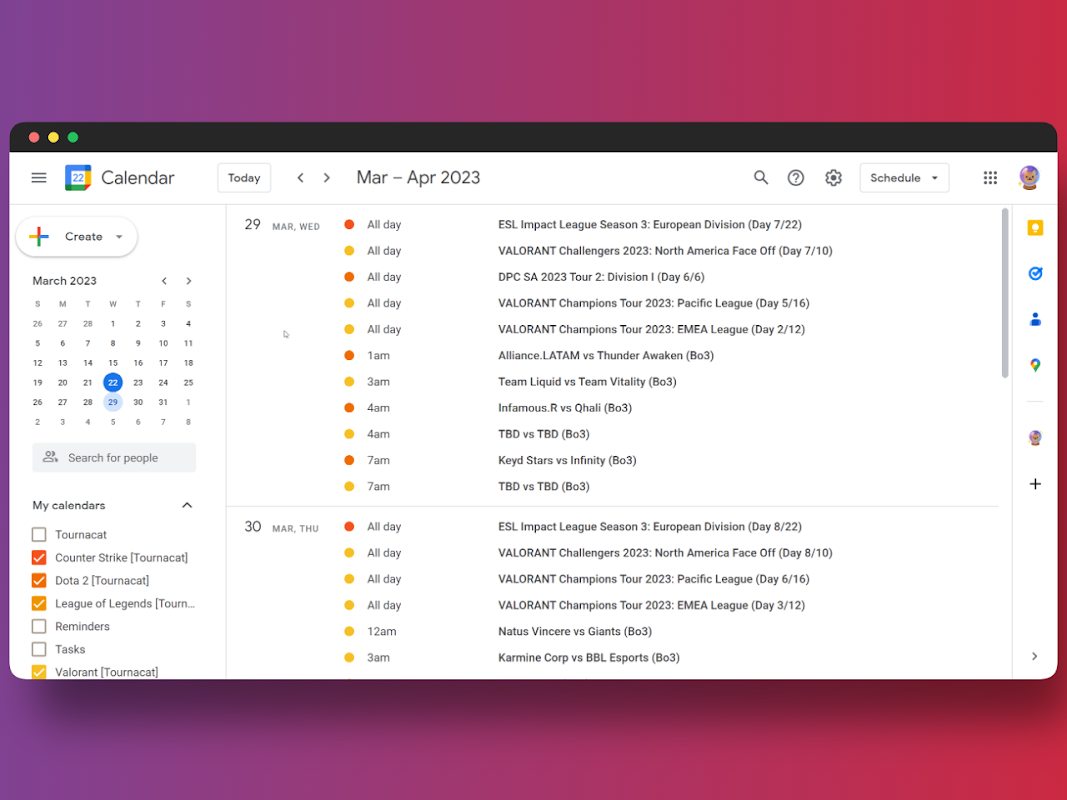Open Natus Vincere vs Giants event

(575, 631)
